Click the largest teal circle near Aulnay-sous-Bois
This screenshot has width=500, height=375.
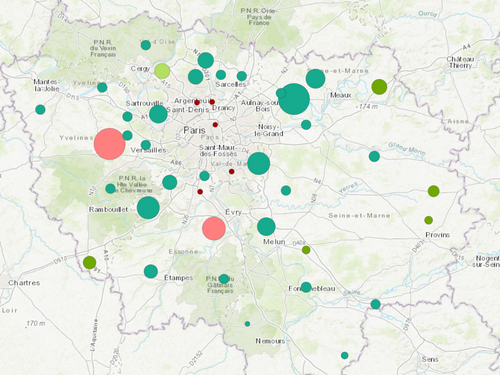pos(294,99)
